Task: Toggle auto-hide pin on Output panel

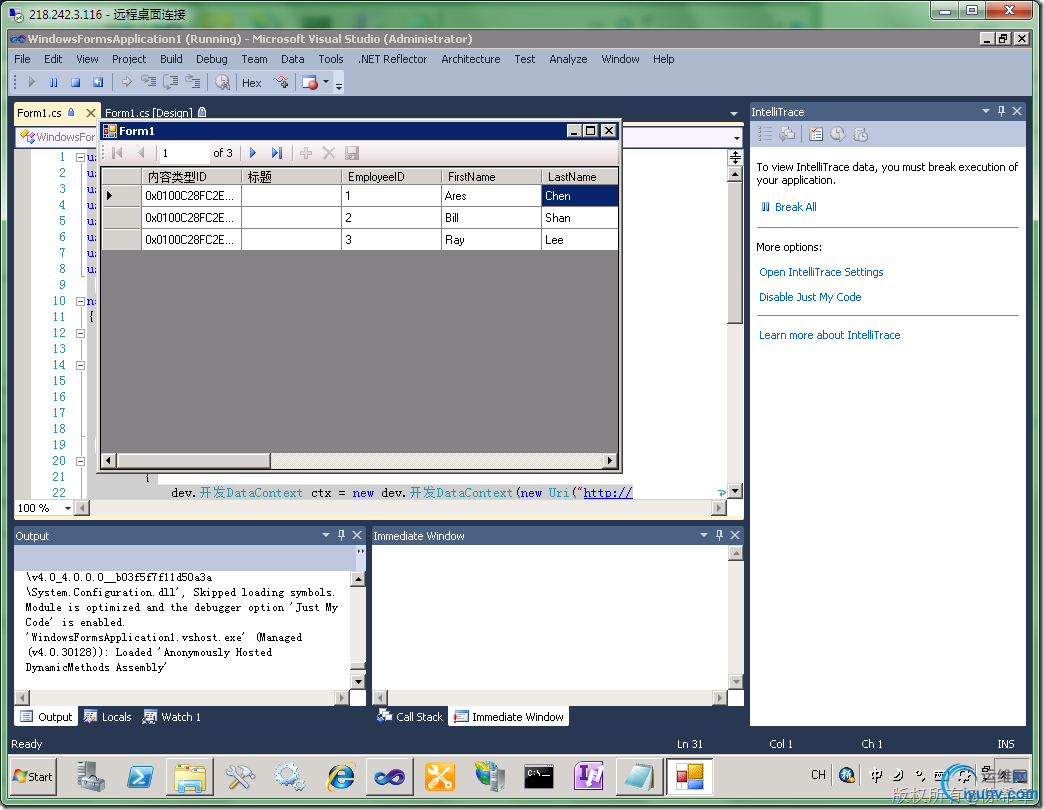Action: [x=342, y=535]
